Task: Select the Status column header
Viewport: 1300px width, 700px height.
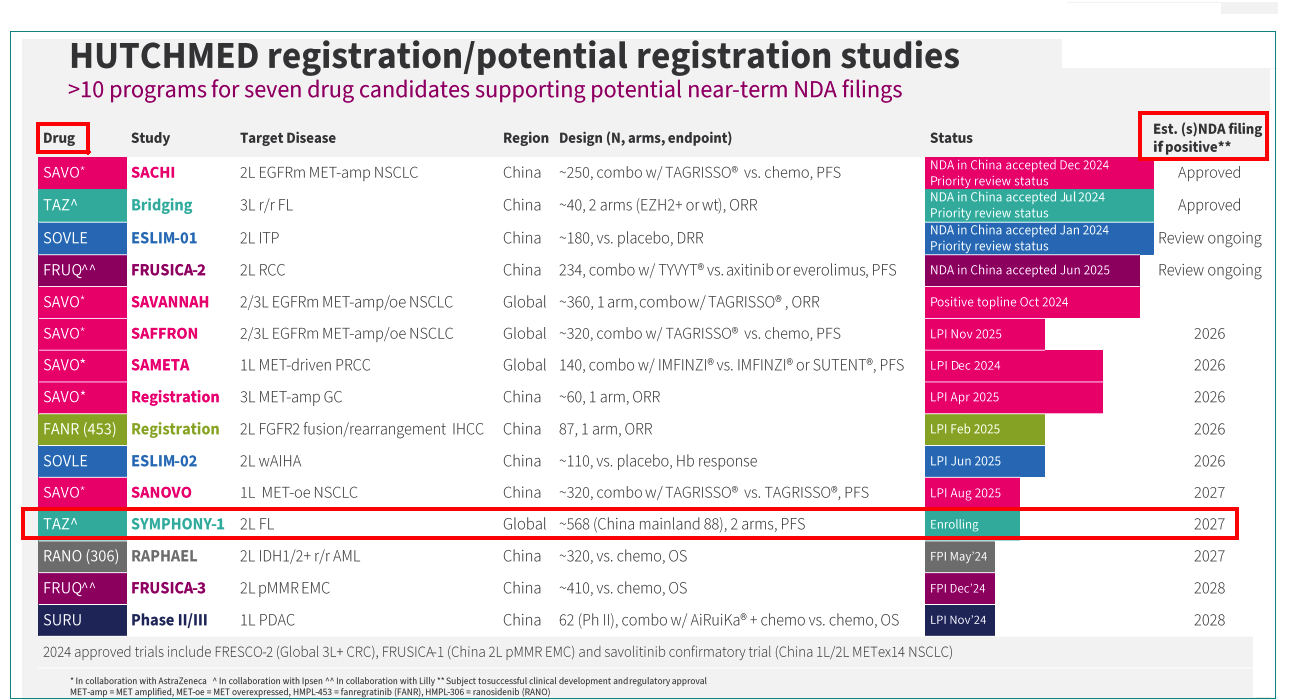Action: pyautogui.click(x=950, y=138)
